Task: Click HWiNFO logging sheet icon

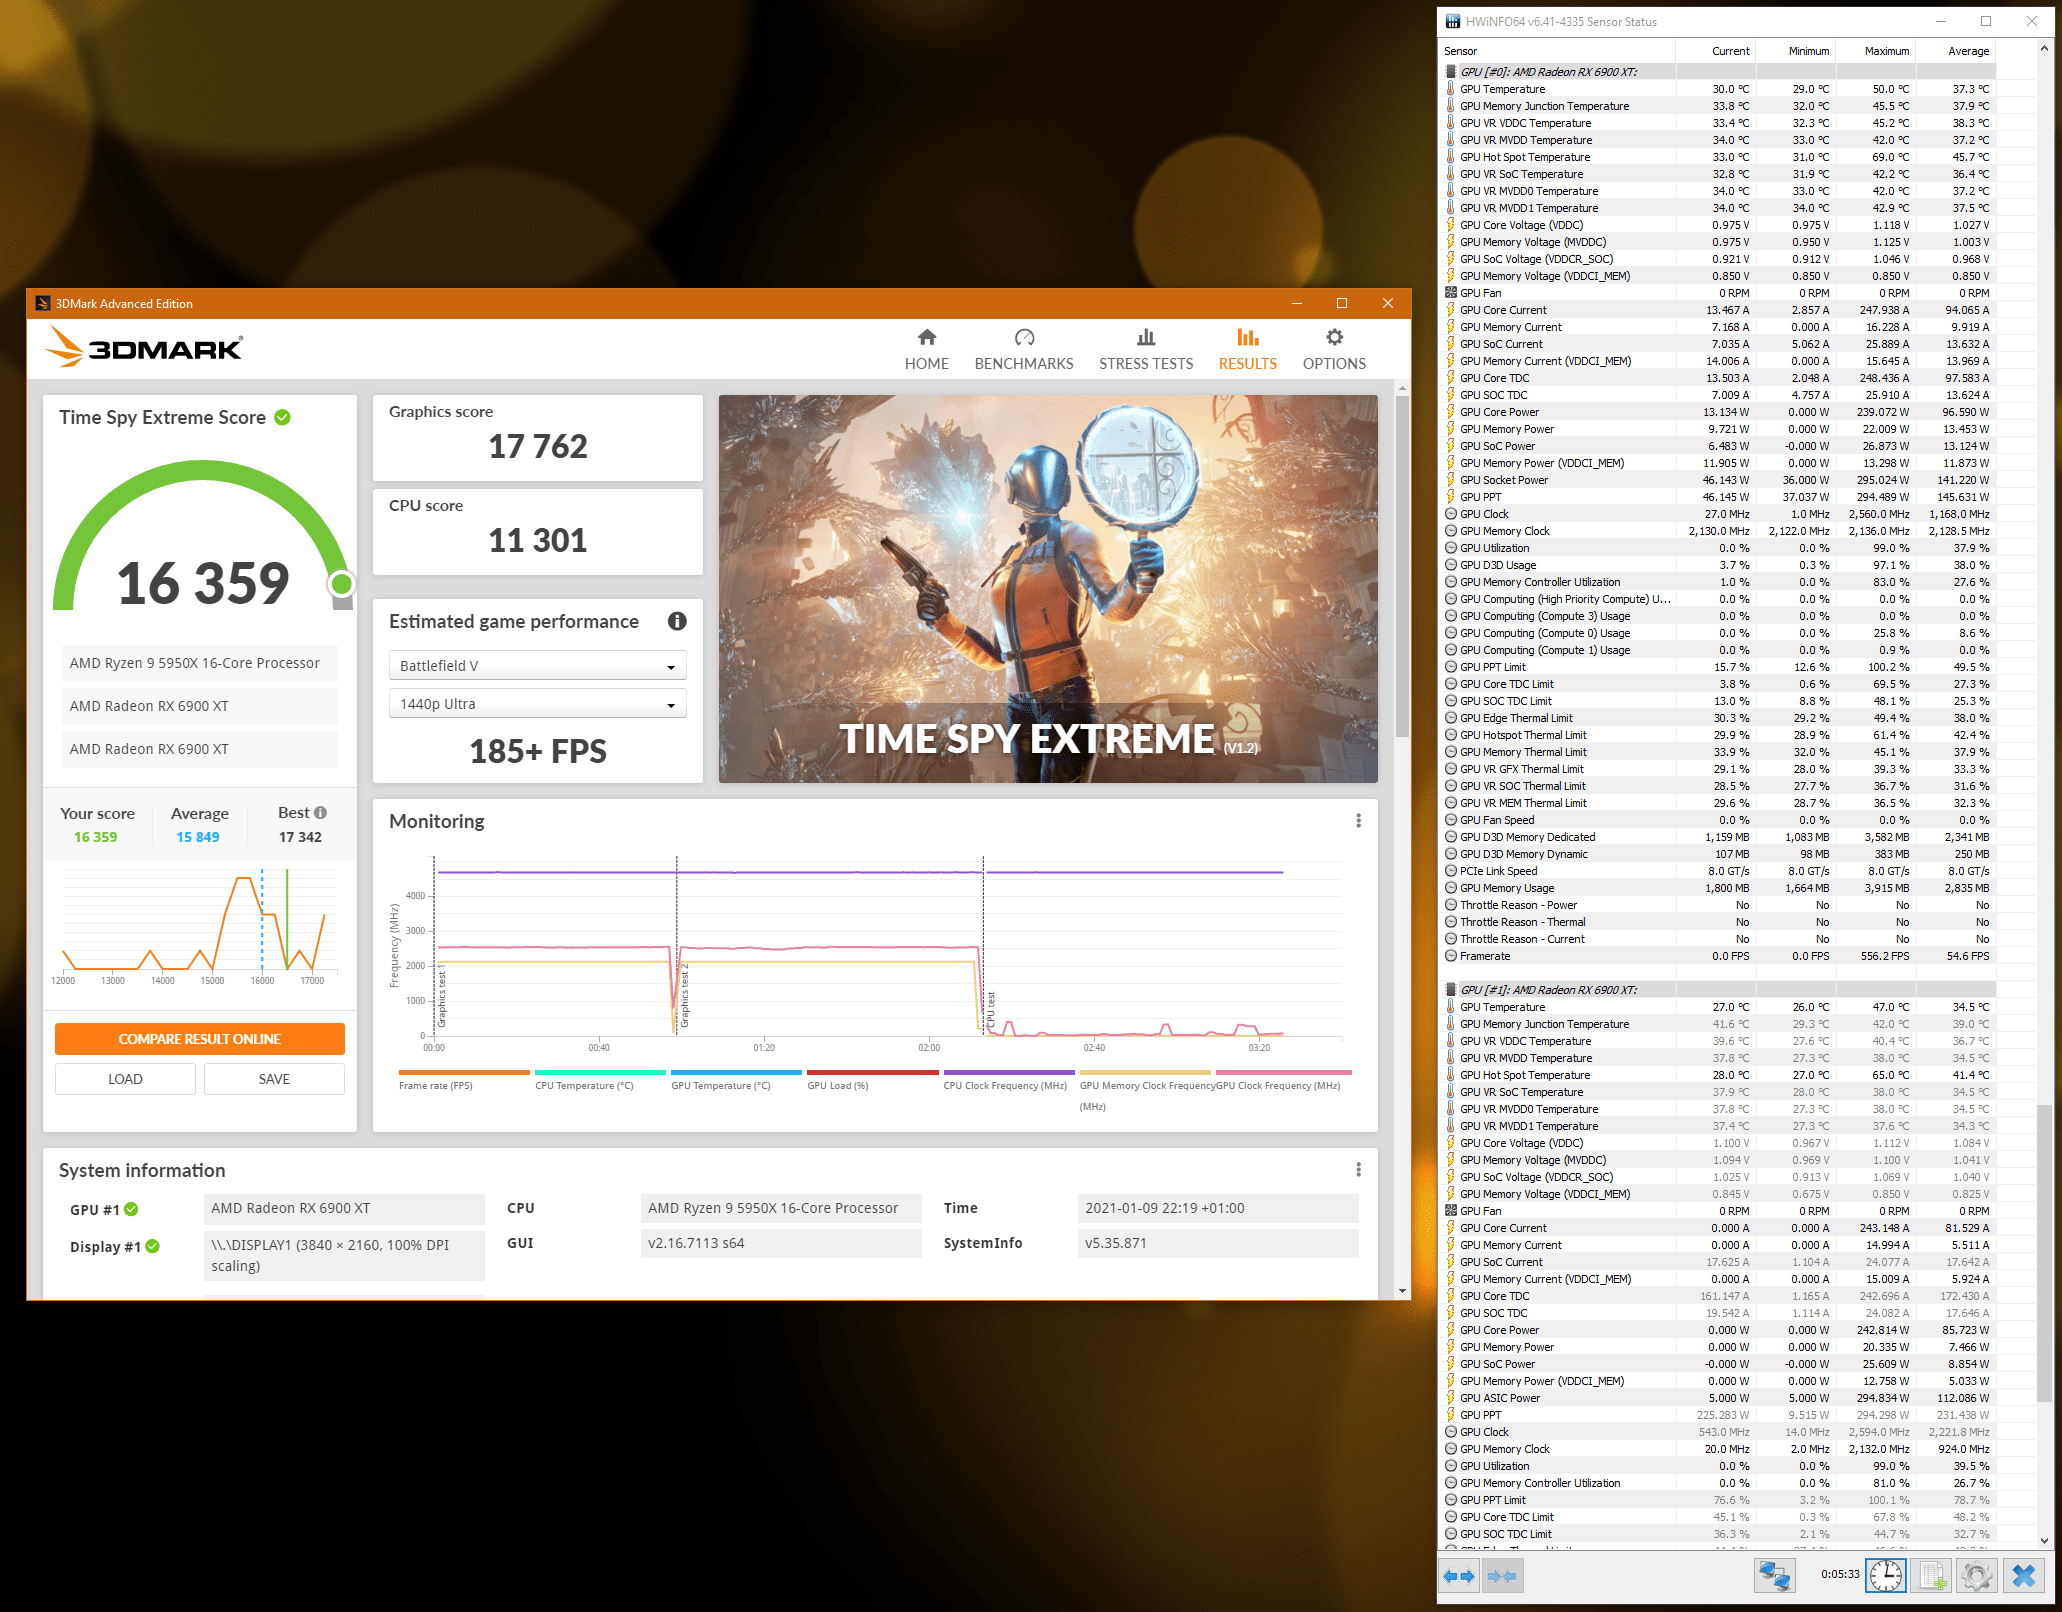Action: point(1931,1576)
